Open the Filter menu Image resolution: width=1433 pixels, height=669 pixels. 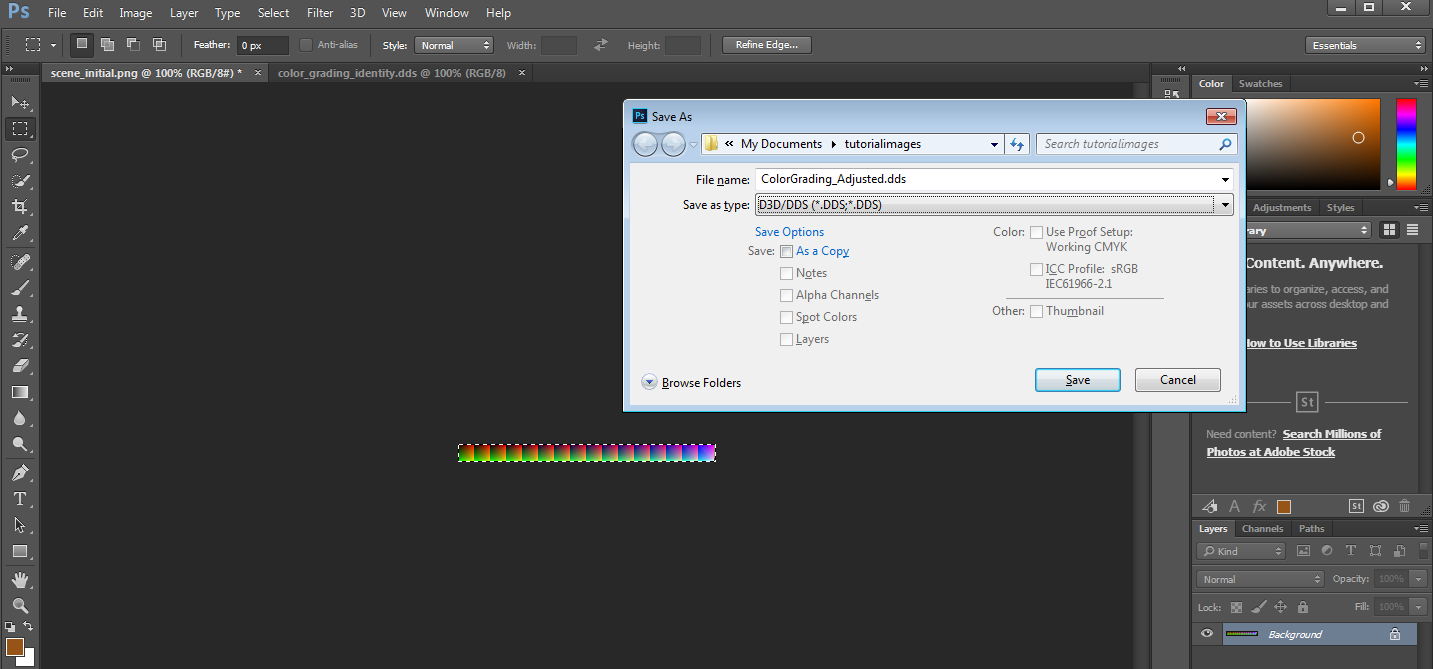pyautogui.click(x=319, y=12)
